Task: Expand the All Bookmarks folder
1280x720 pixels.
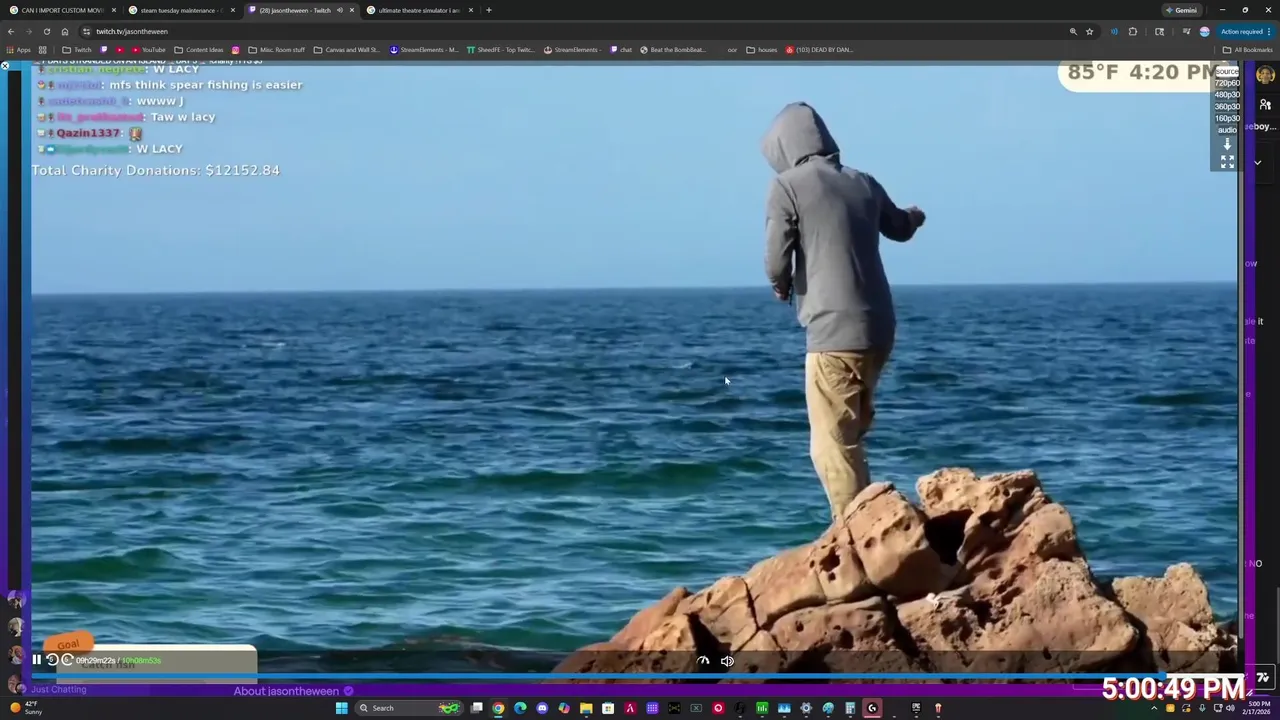Action: [1248, 50]
